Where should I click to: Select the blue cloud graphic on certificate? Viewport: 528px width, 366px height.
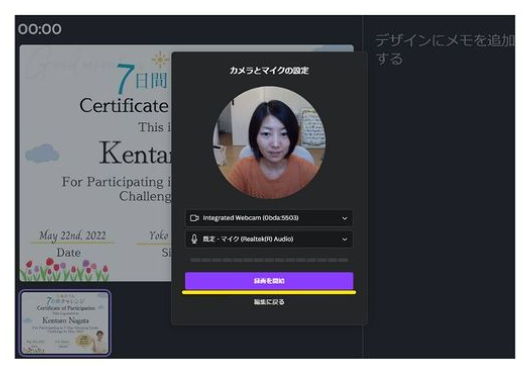42,153
